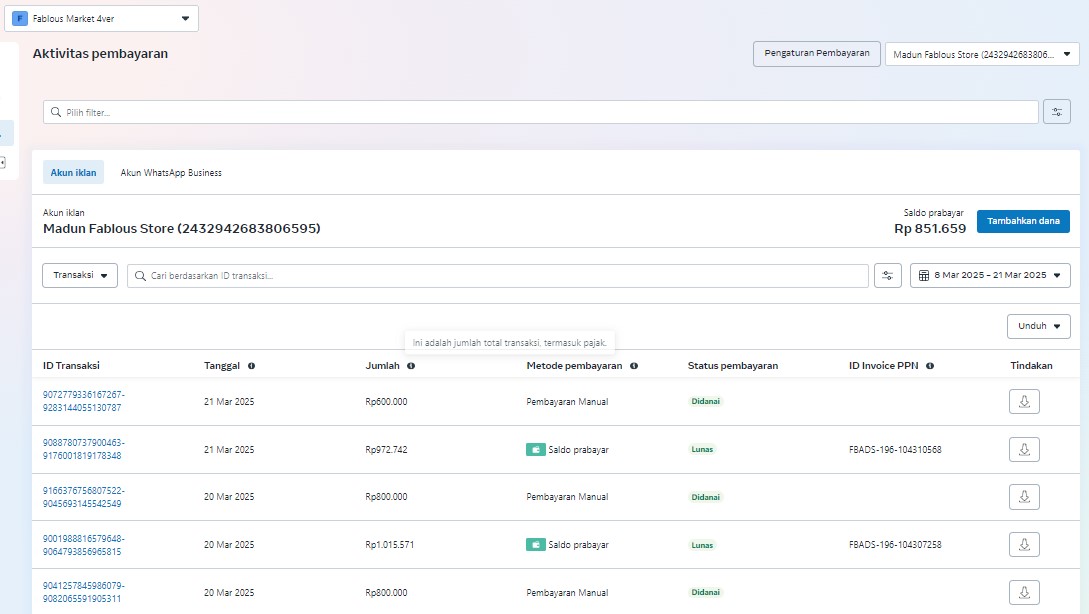Image resolution: width=1089 pixels, height=614 pixels.
Task: Download receipt for Rp1.015.571 transaction
Action: point(1024,545)
